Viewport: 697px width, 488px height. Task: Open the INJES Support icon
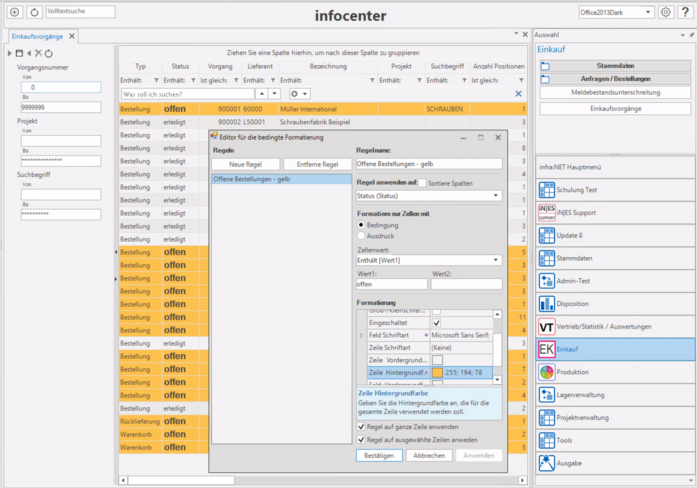click(x=547, y=212)
